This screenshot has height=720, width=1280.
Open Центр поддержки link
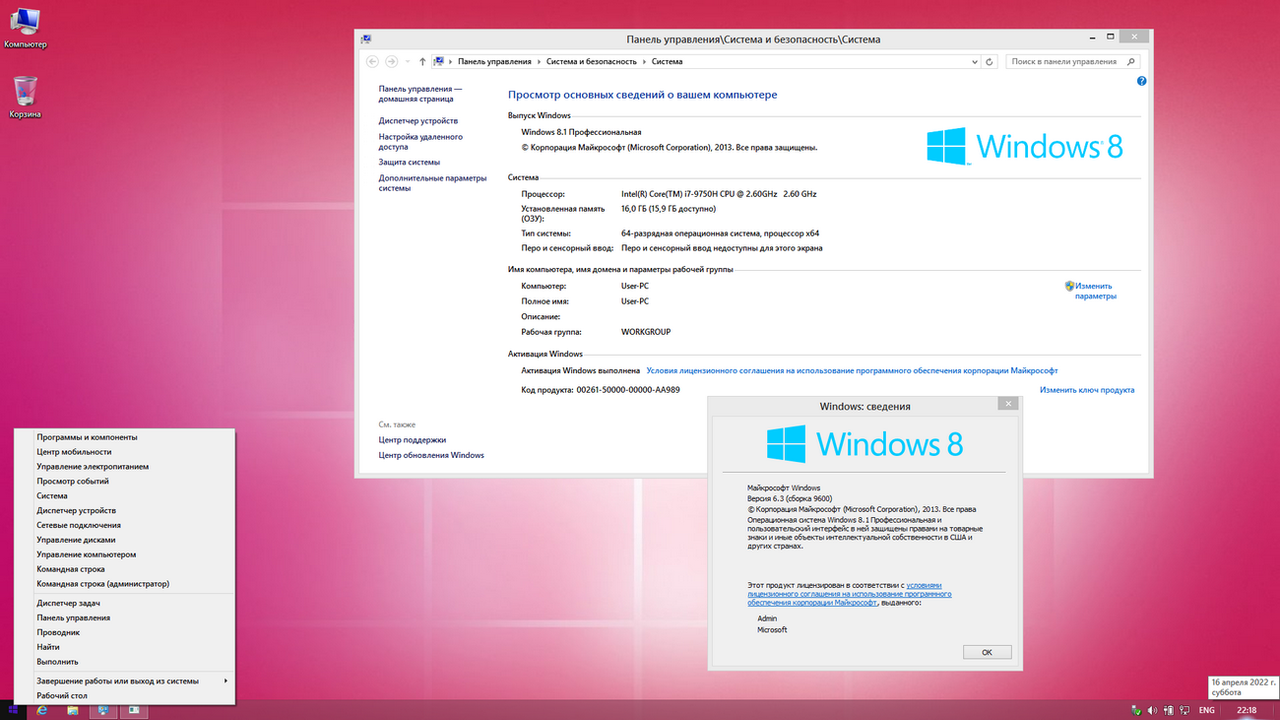tap(412, 440)
